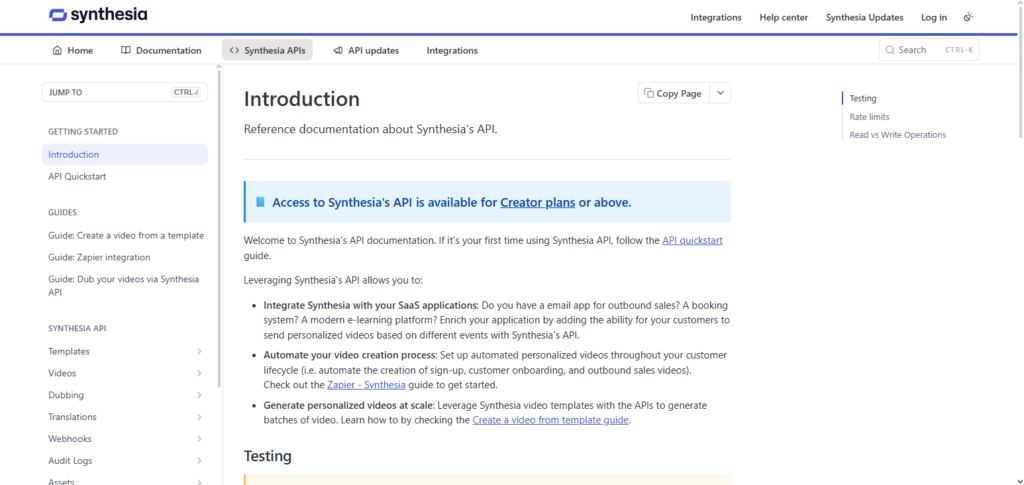Open the Copy Page dropdown arrow
Viewport: 1024px width, 485px height.
click(720, 93)
